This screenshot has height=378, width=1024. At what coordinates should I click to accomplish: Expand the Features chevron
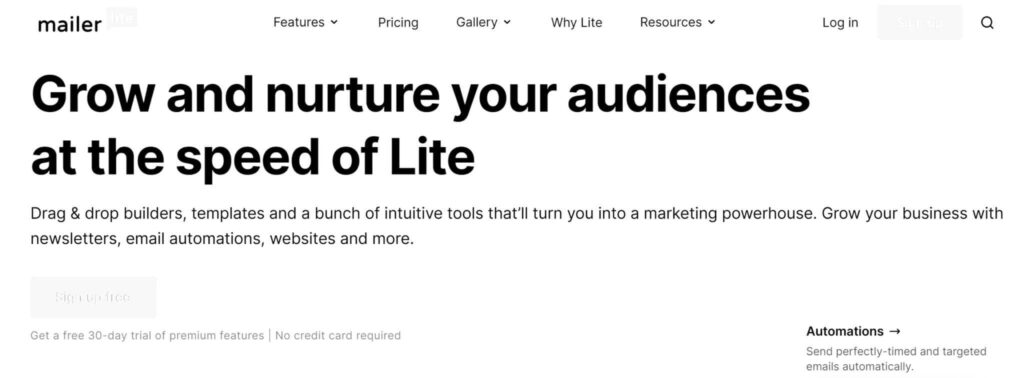coord(334,22)
